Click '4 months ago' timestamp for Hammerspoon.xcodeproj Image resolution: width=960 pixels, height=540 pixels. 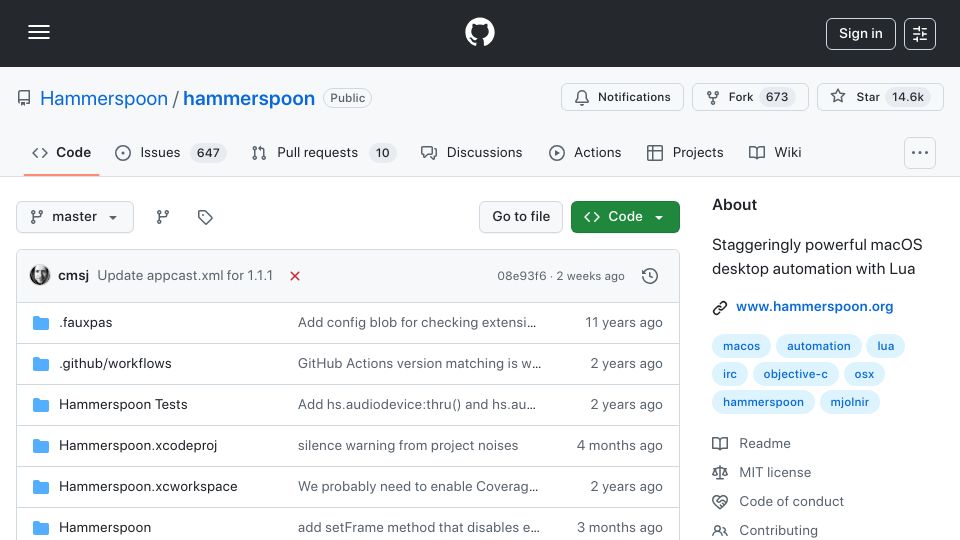(x=620, y=446)
